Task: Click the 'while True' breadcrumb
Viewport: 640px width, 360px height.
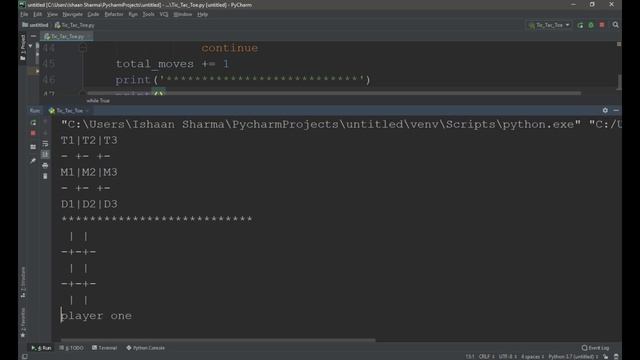Action: point(98,100)
